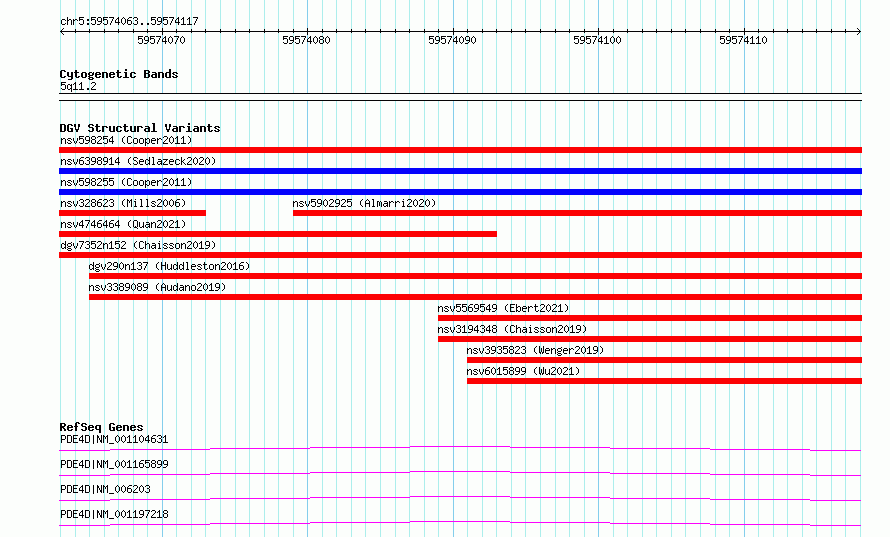890x537 pixels.
Task: Click the chr5:59574063..59574117 region label
Action: 129,22
